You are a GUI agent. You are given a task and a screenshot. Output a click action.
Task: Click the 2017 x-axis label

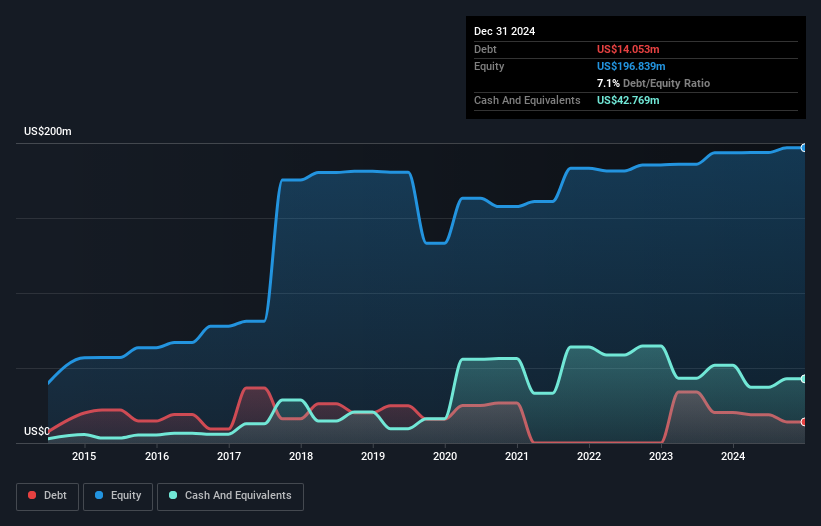point(229,456)
